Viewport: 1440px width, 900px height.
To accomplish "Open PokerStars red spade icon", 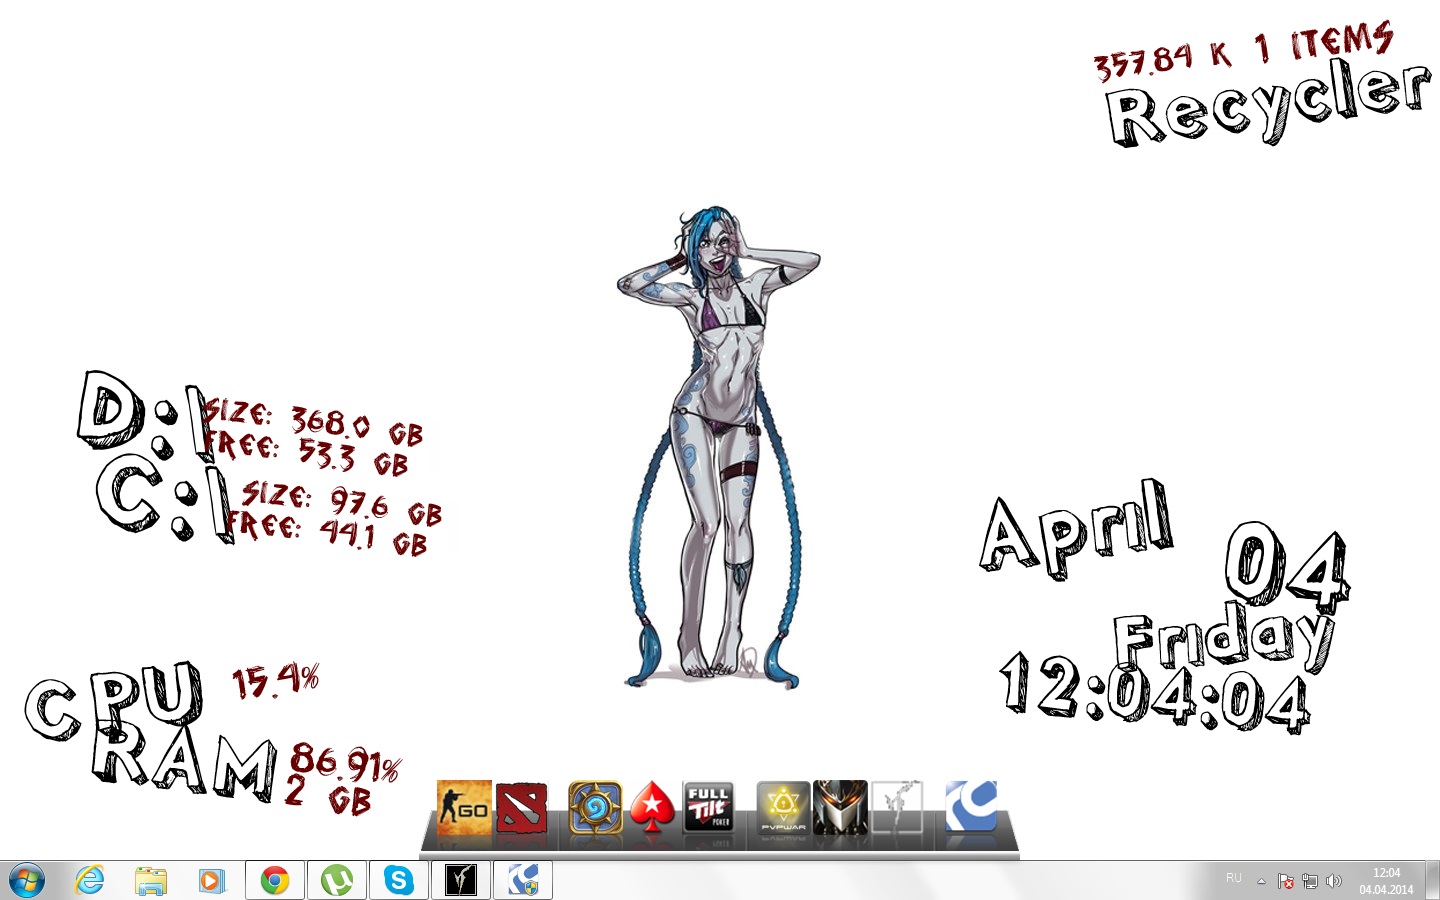I will click(652, 808).
